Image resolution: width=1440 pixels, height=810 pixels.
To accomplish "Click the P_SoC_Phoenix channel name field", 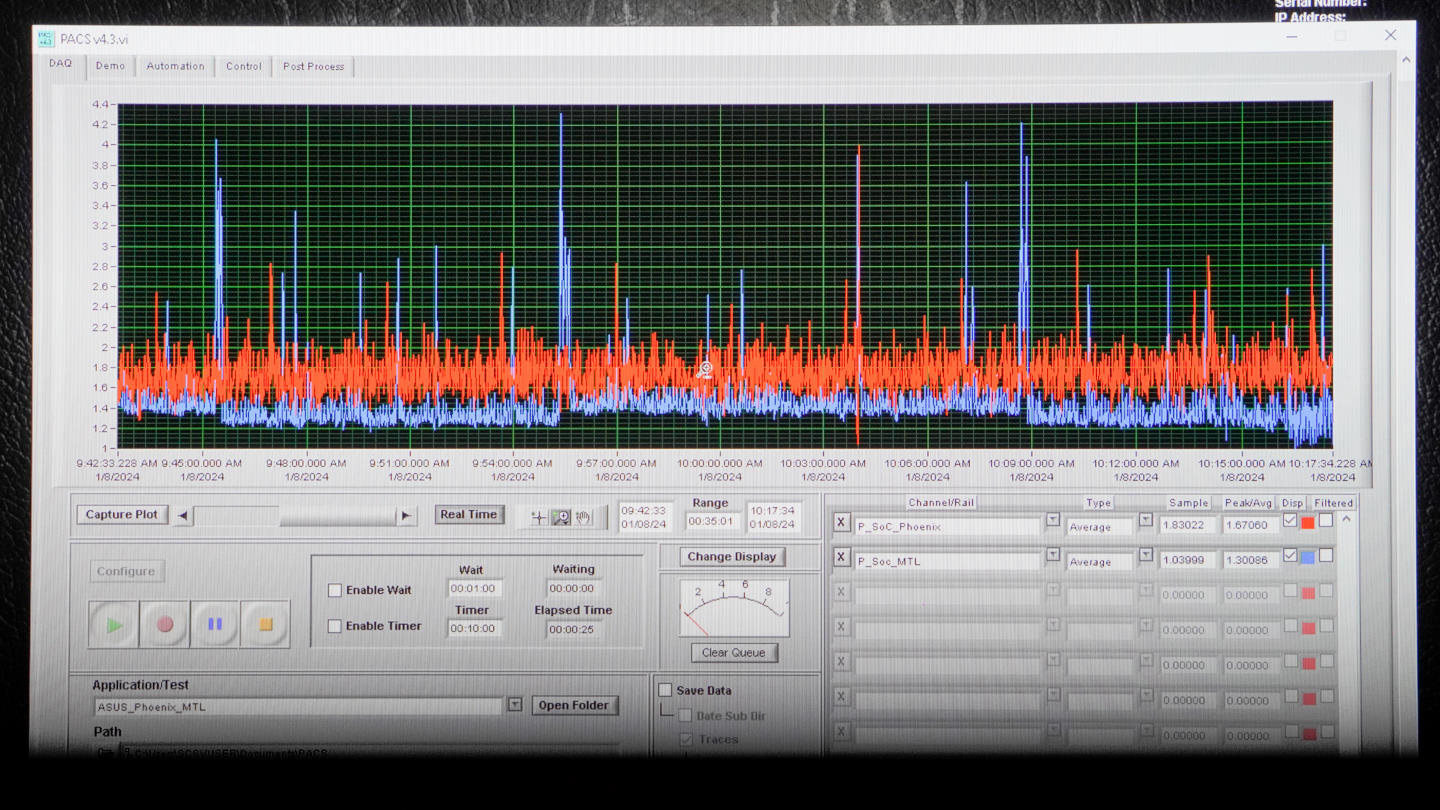I will point(947,526).
